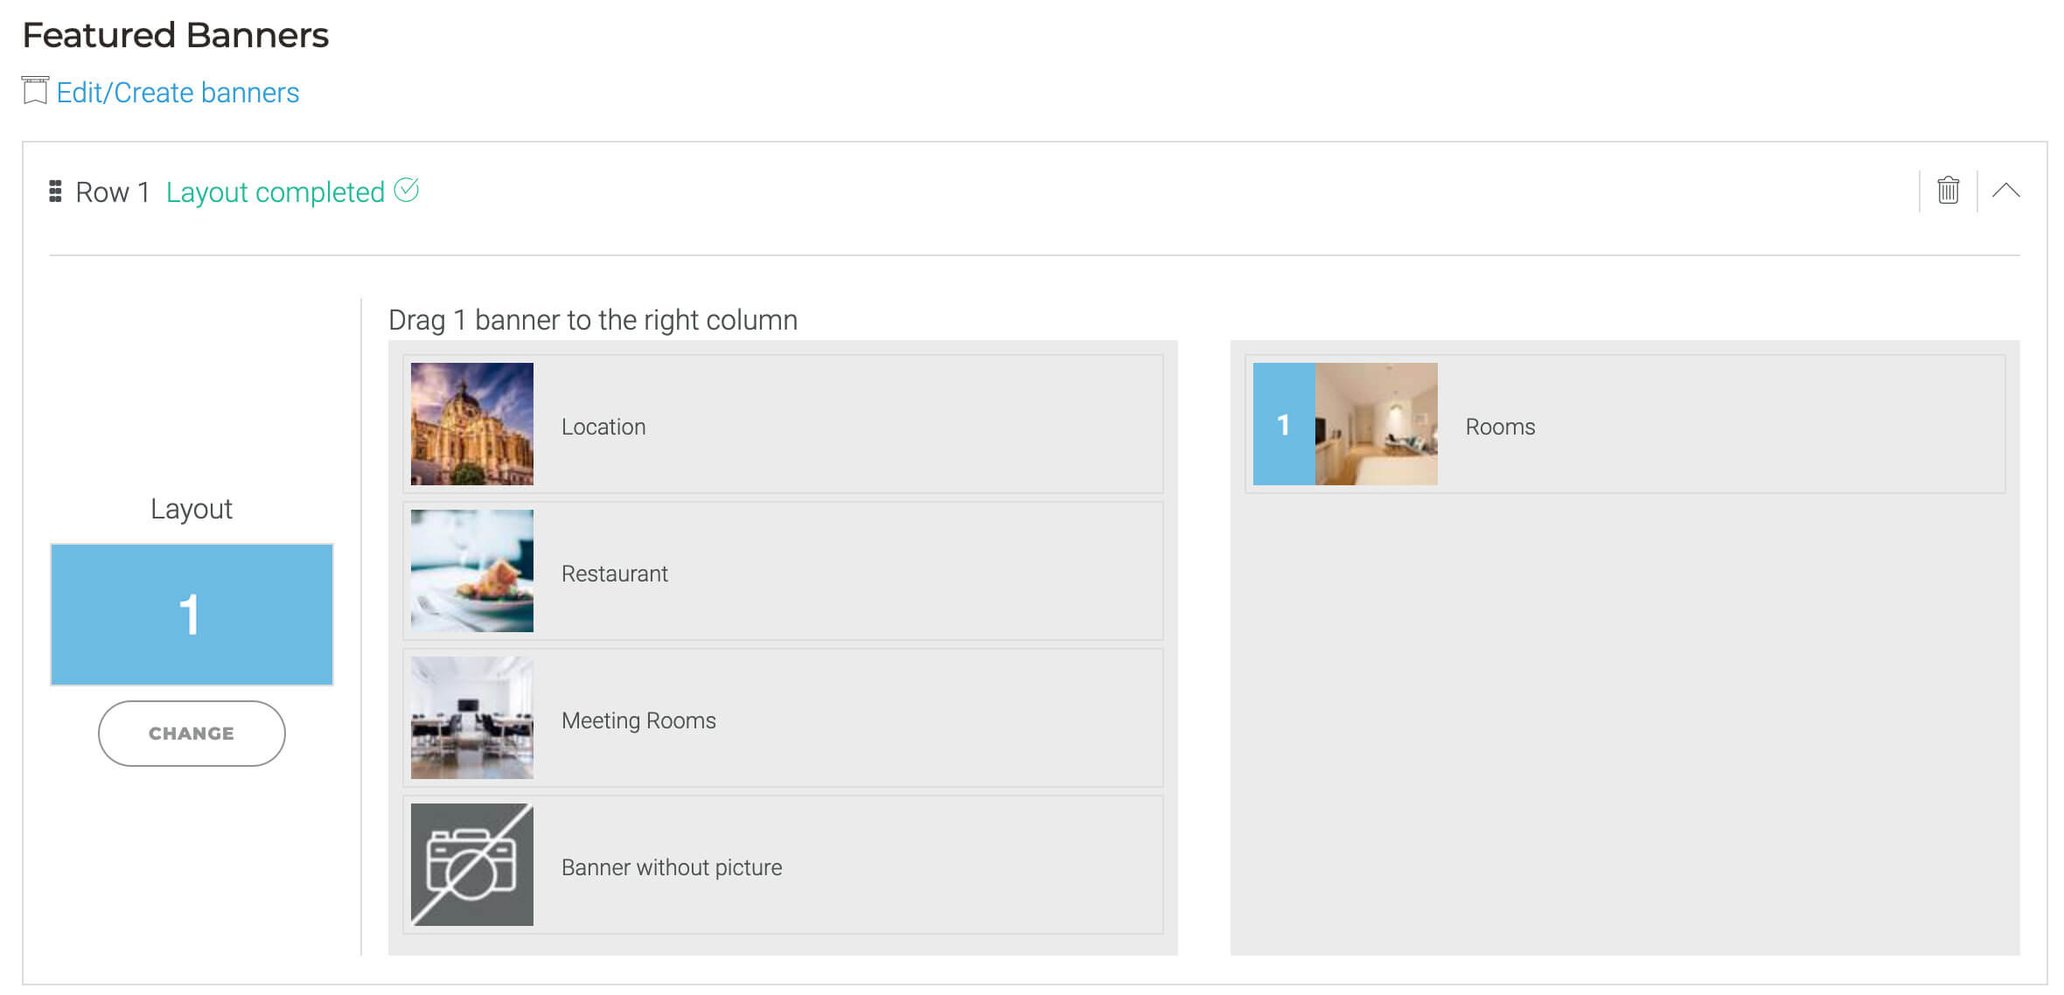Click the banner icon beside Edit/Create banners

(x=35, y=91)
